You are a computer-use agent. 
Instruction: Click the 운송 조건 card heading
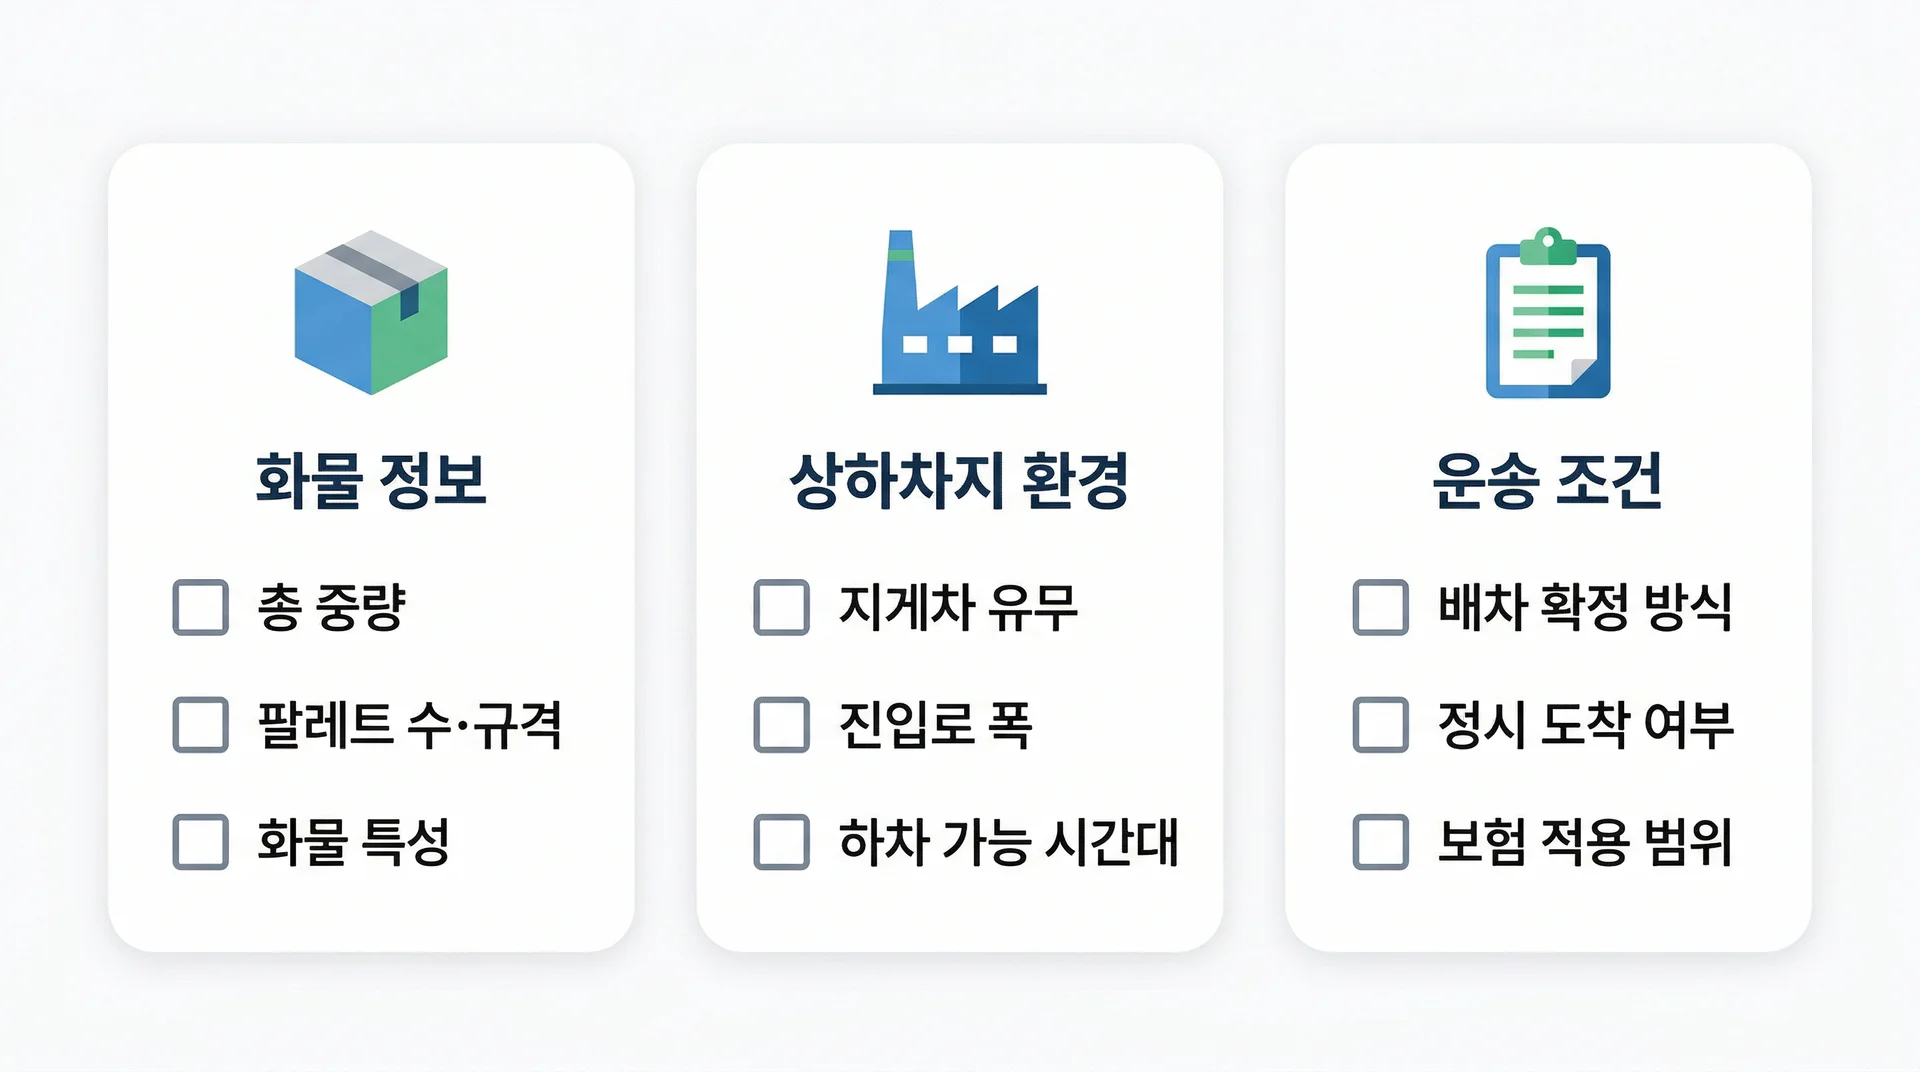pos(1547,481)
